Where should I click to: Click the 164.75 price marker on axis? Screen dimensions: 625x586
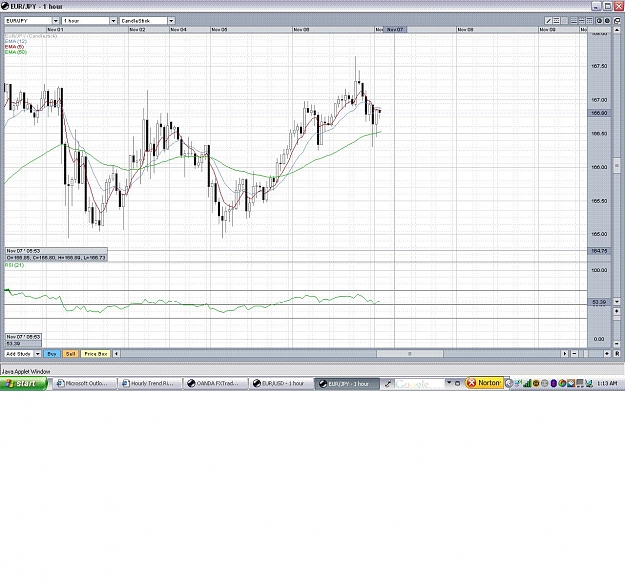point(599,251)
